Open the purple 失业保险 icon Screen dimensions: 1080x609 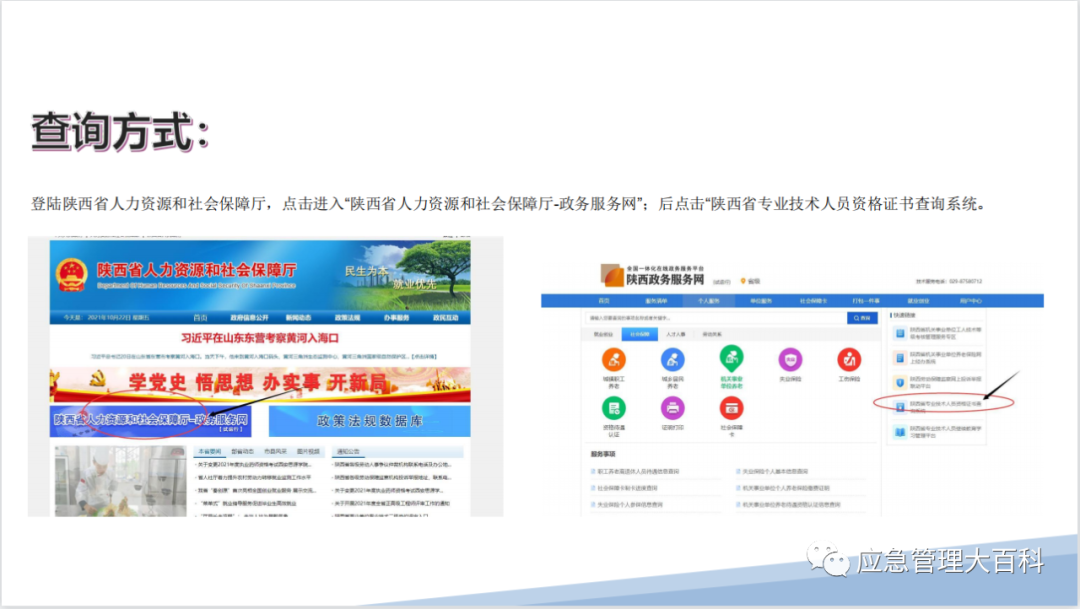pos(790,360)
